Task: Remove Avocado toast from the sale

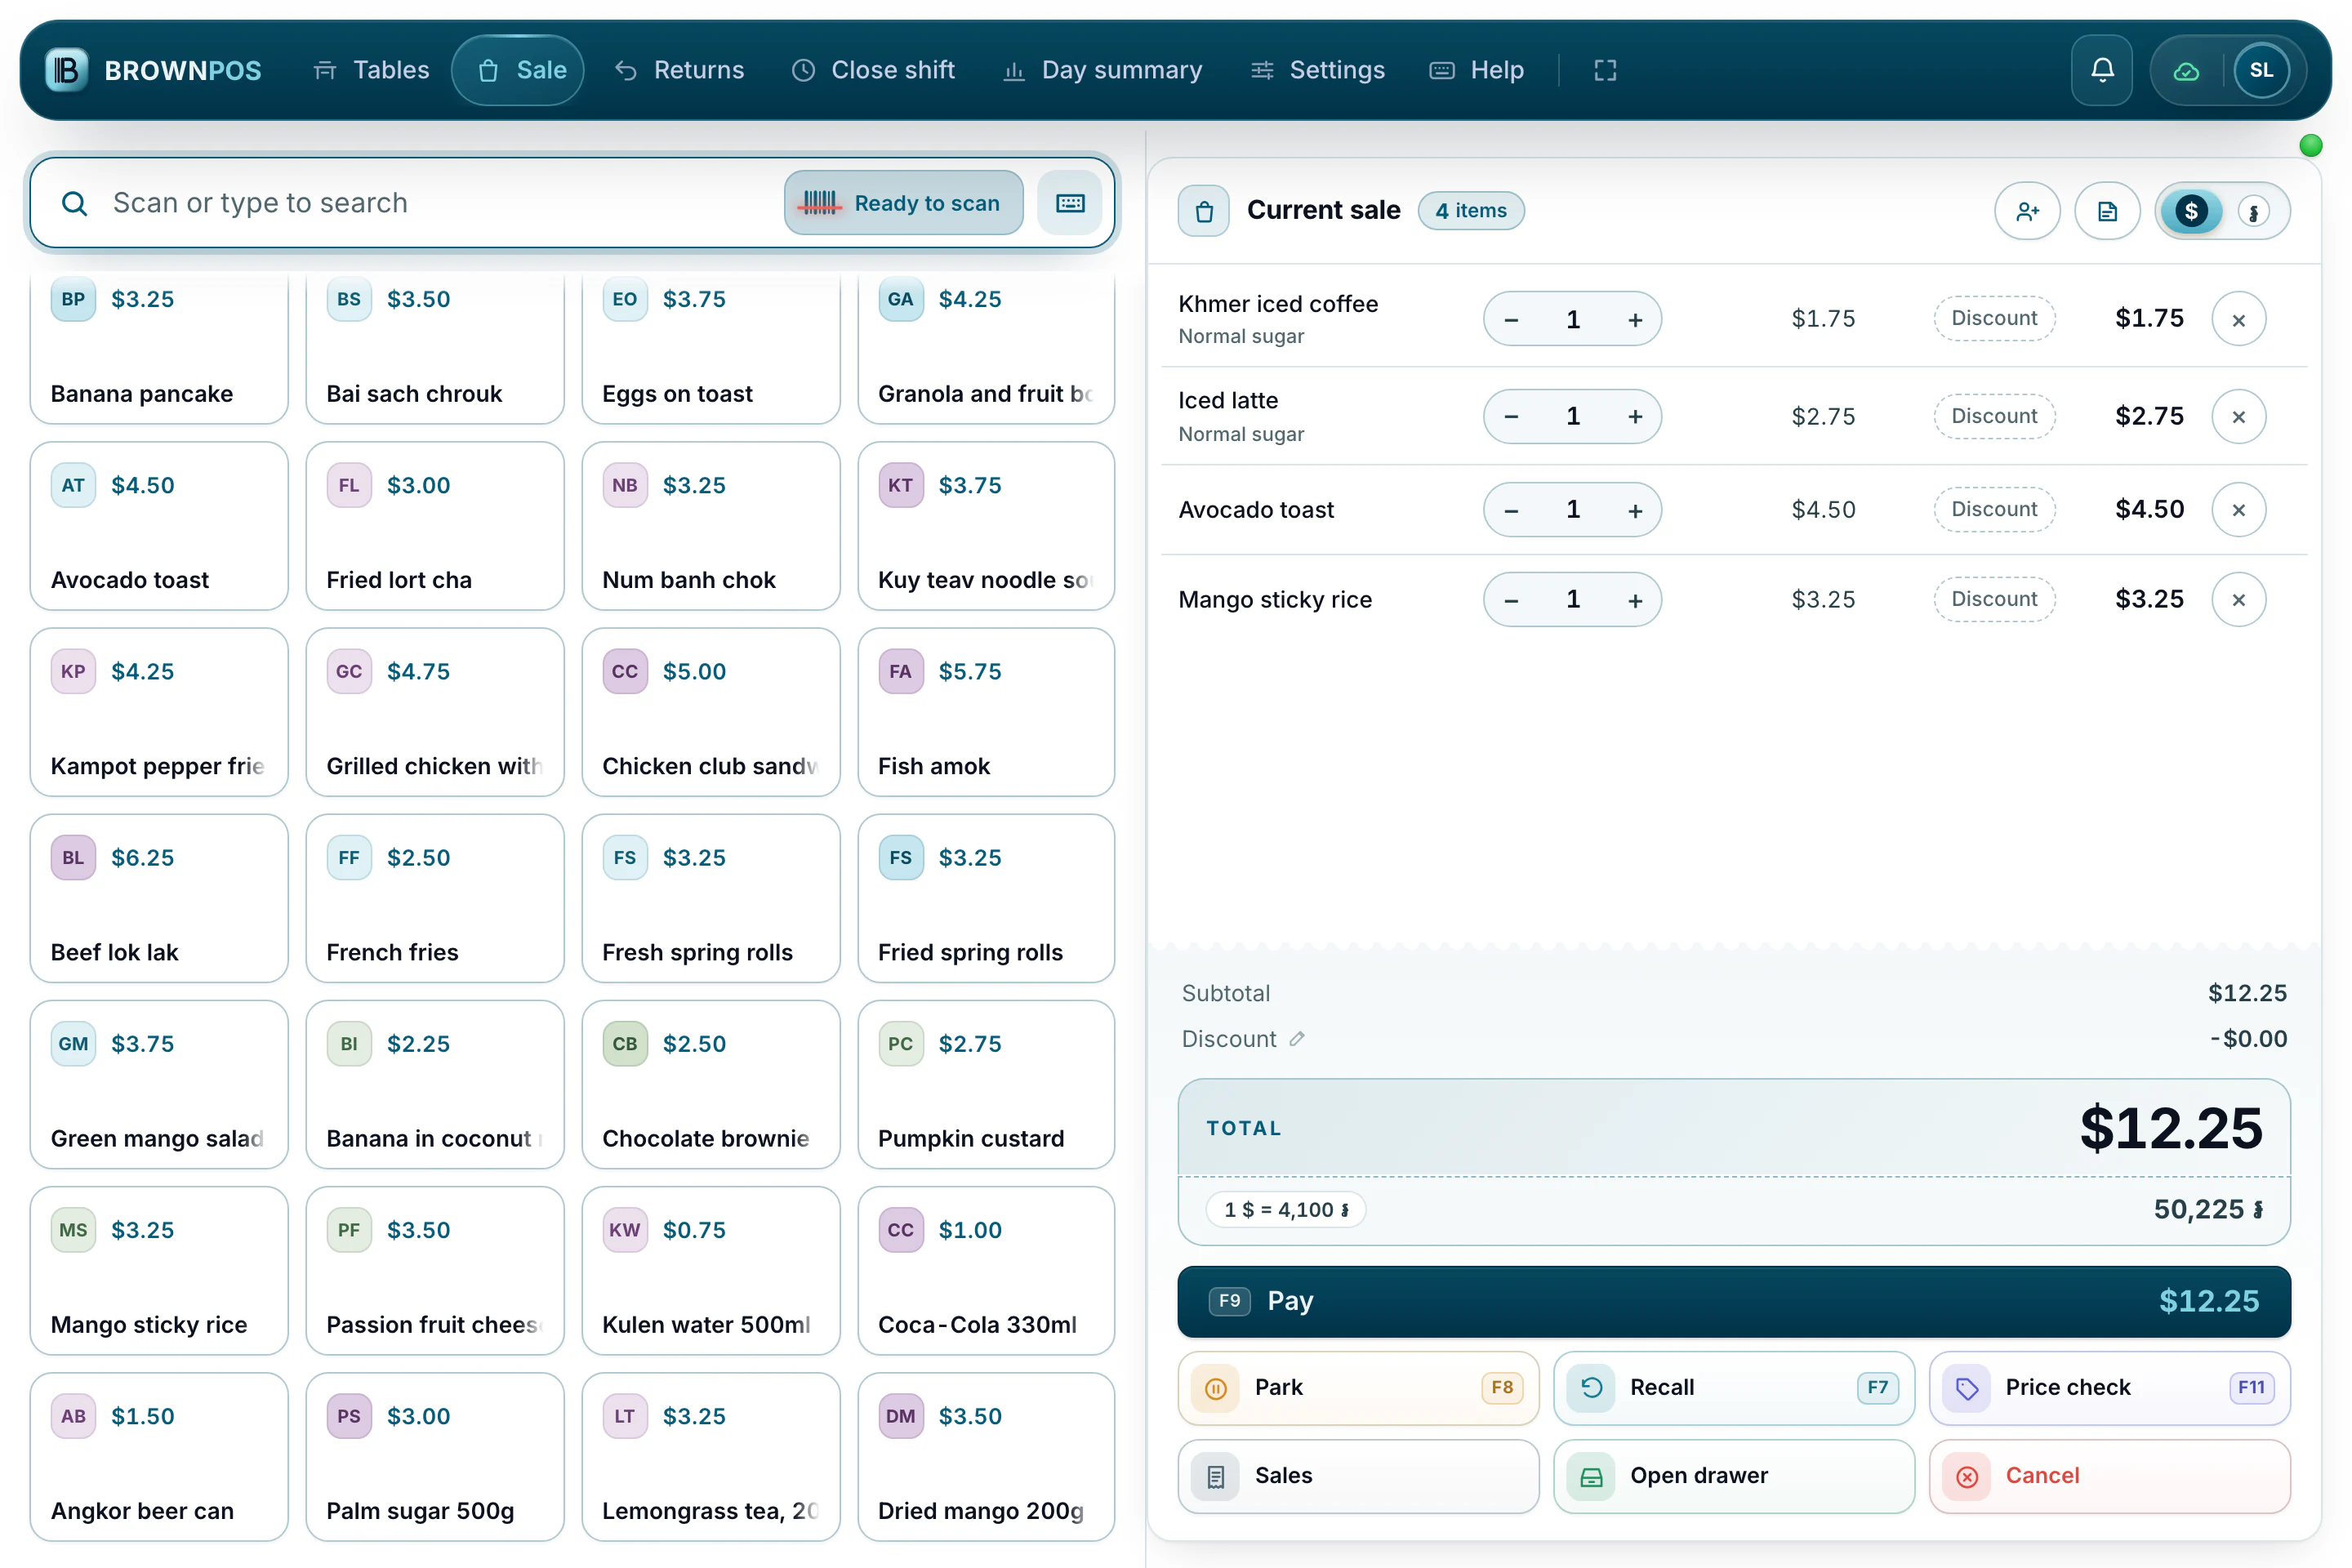Action: pyautogui.click(x=2238, y=510)
